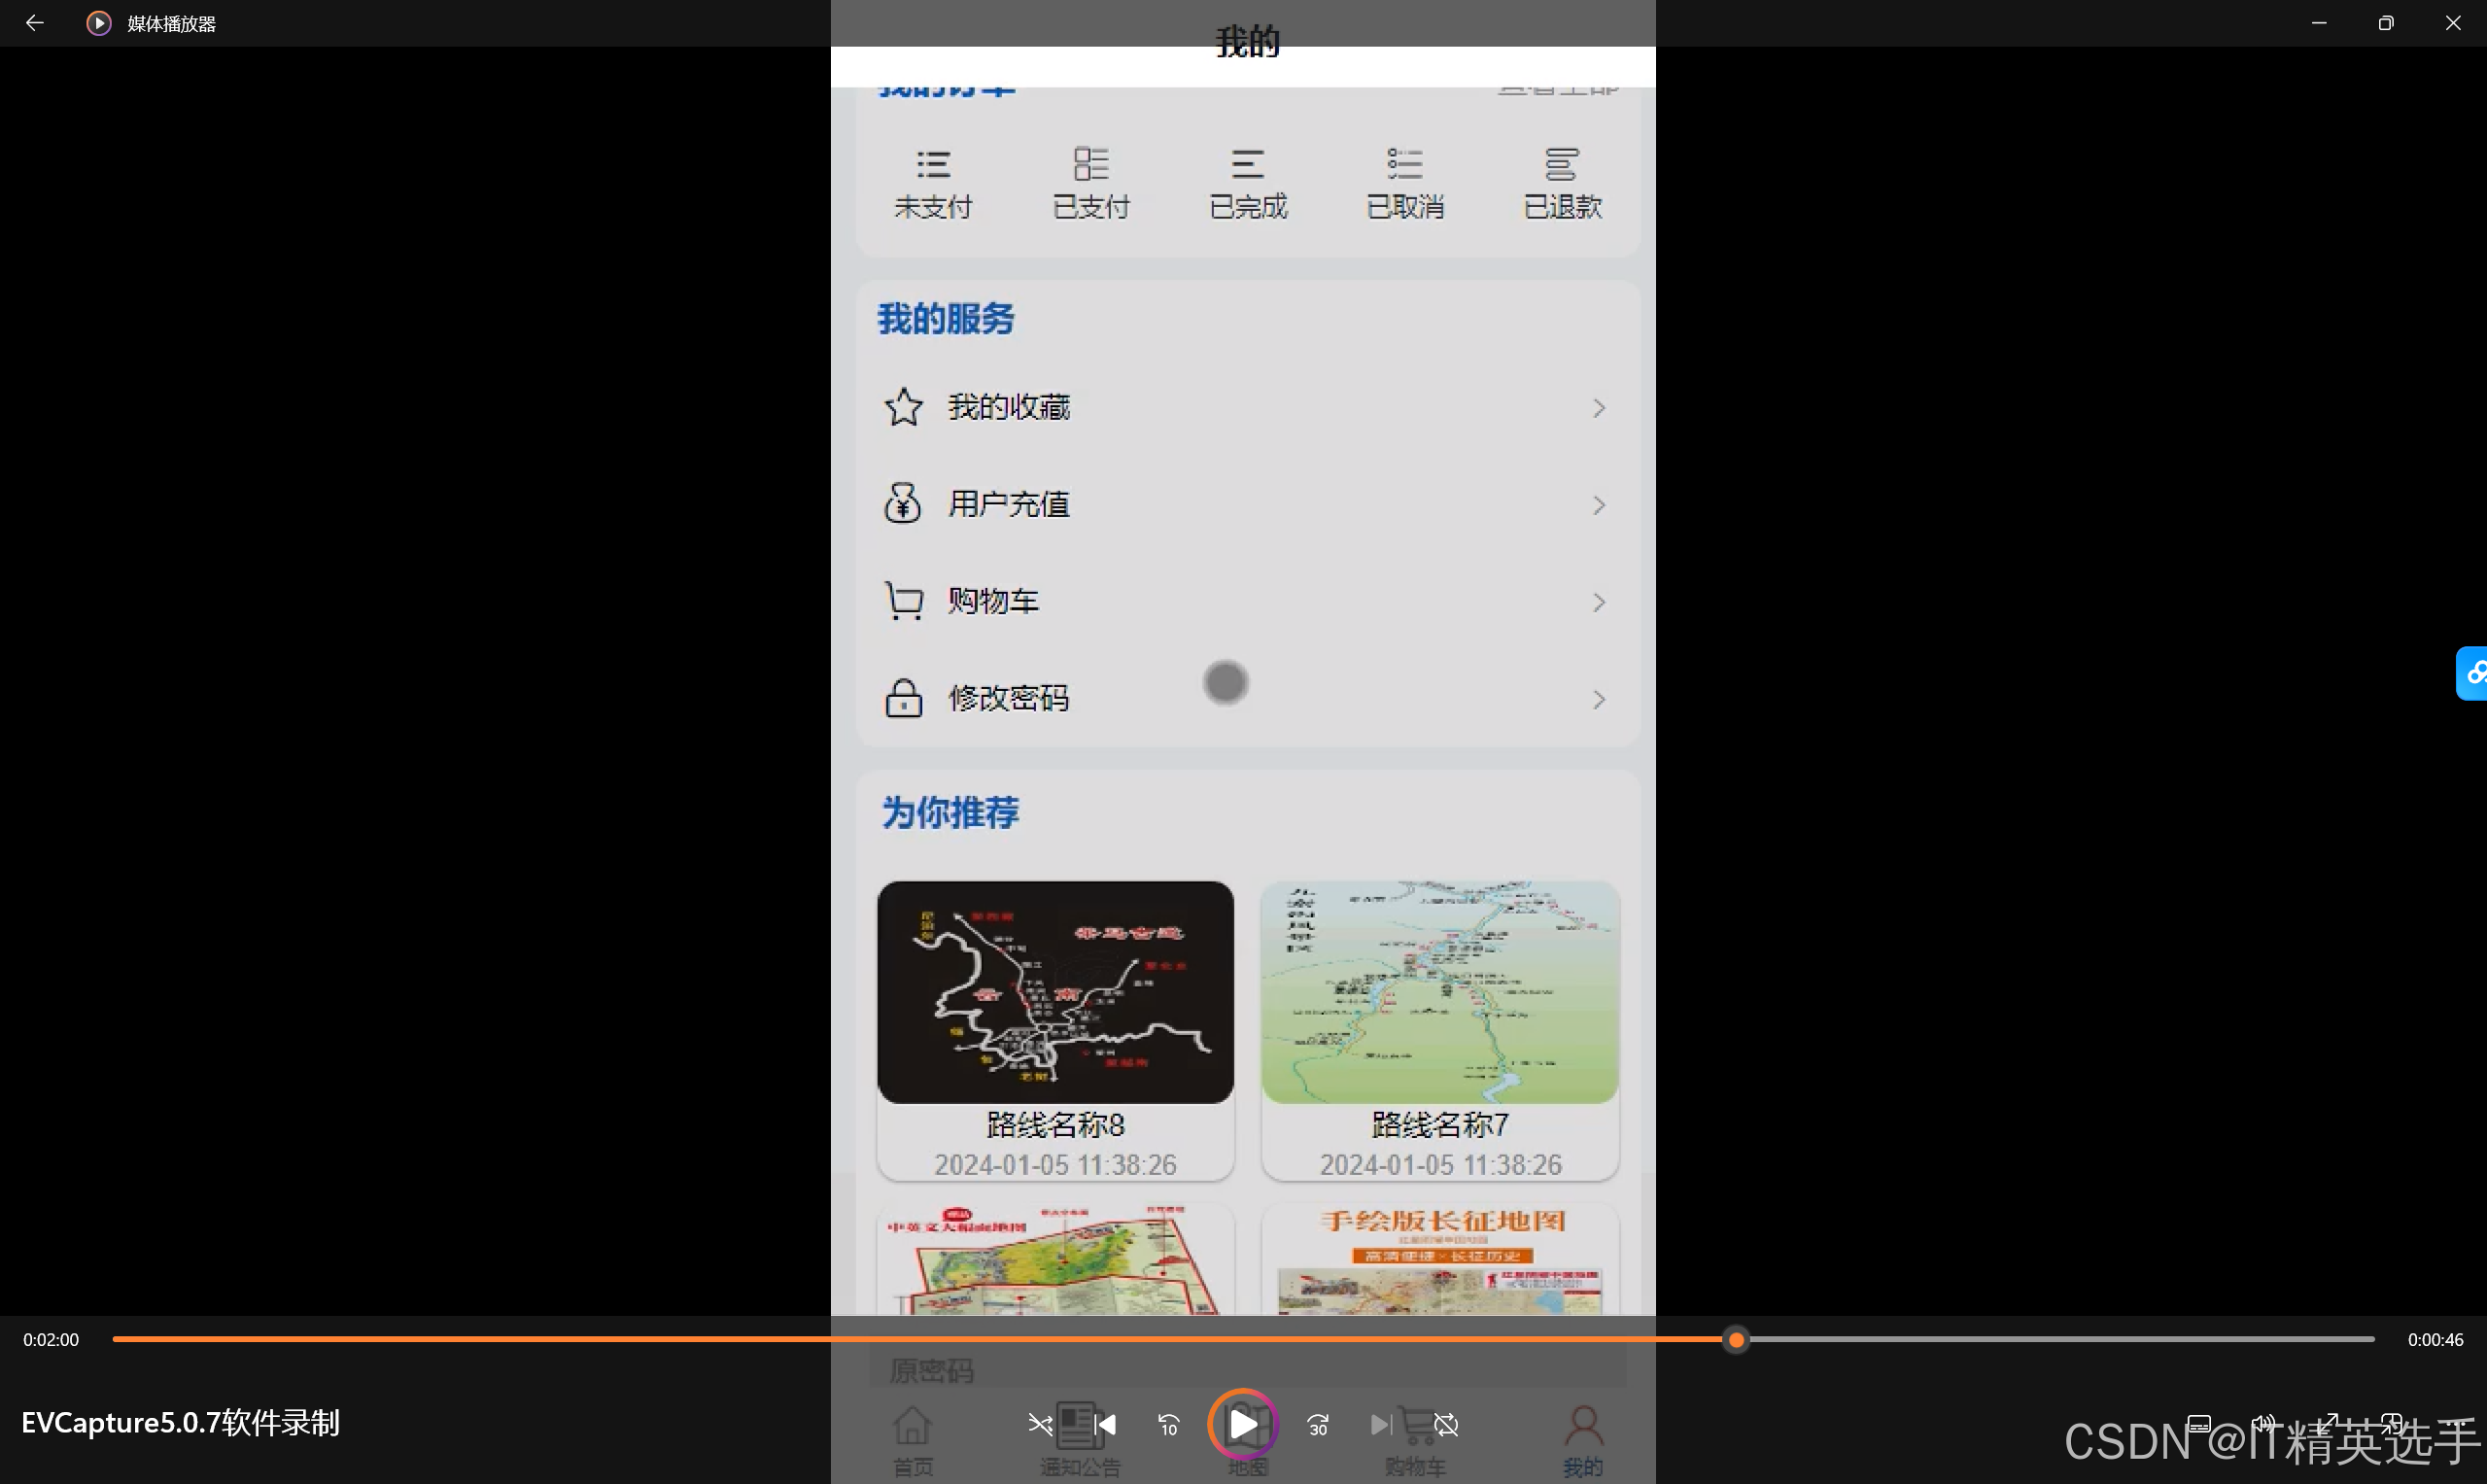Expand 购物车 row chevron
The image size is (2487, 1484).
[x=1599, y=602]
